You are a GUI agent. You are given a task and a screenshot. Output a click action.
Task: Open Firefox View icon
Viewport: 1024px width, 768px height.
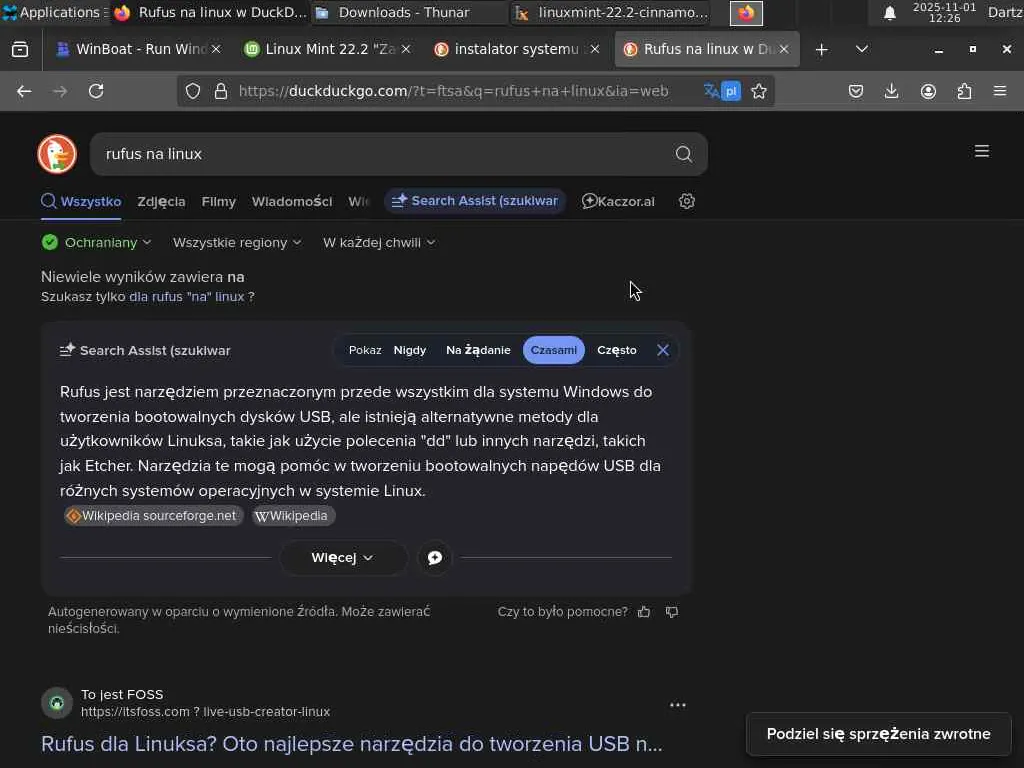click(x=20, y=50)
